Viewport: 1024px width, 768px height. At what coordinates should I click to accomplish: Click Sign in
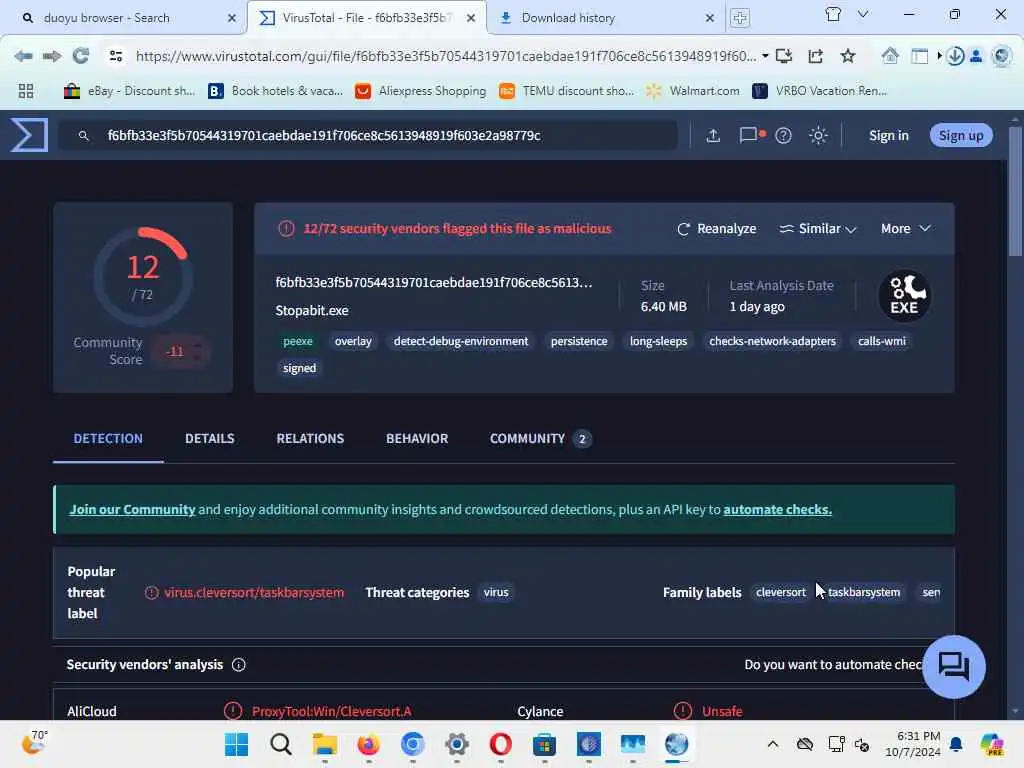[x=888, y=135]
